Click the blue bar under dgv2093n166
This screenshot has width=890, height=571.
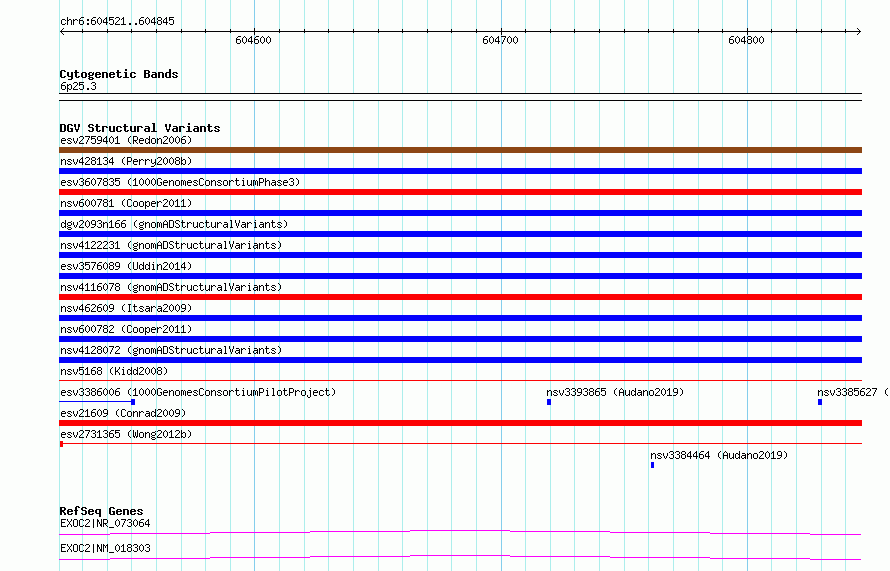(460, 234)
